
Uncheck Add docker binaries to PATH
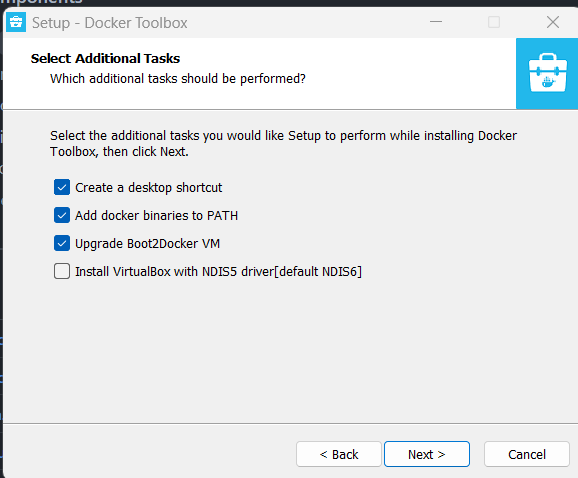62,215
